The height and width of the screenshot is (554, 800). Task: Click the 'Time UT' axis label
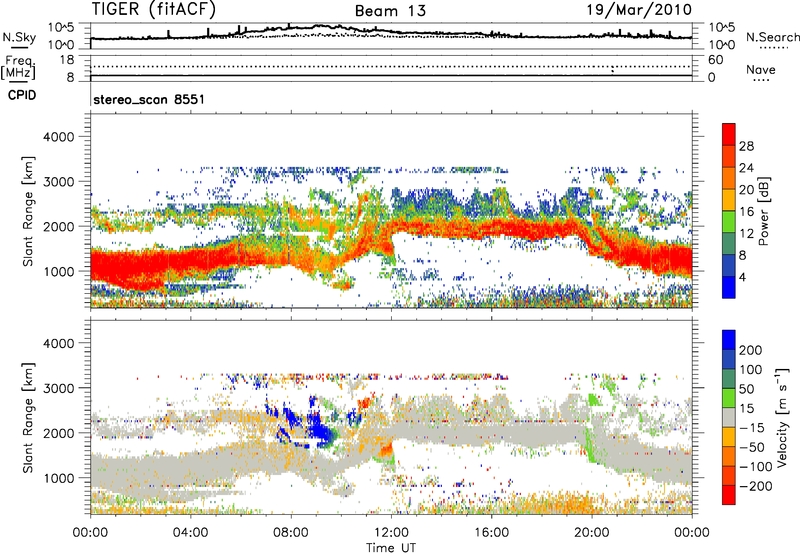click(391, 548)
